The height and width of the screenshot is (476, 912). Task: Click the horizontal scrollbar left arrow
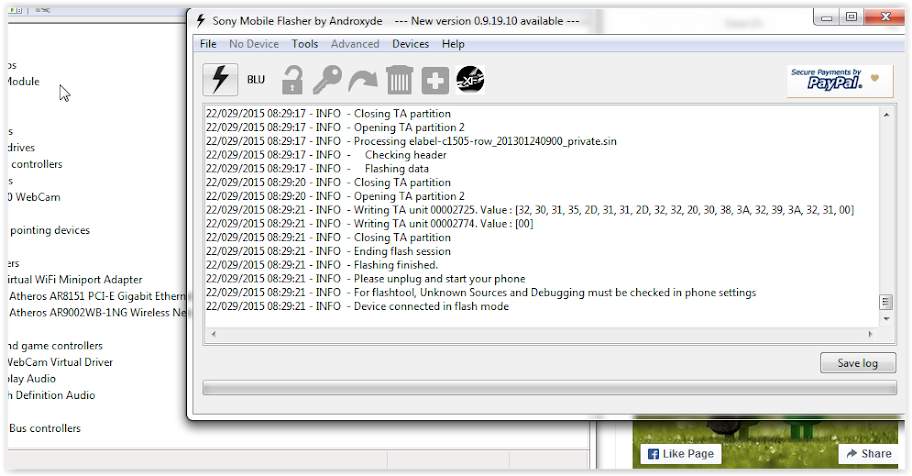pyautogui.click(x=214, y=334)
